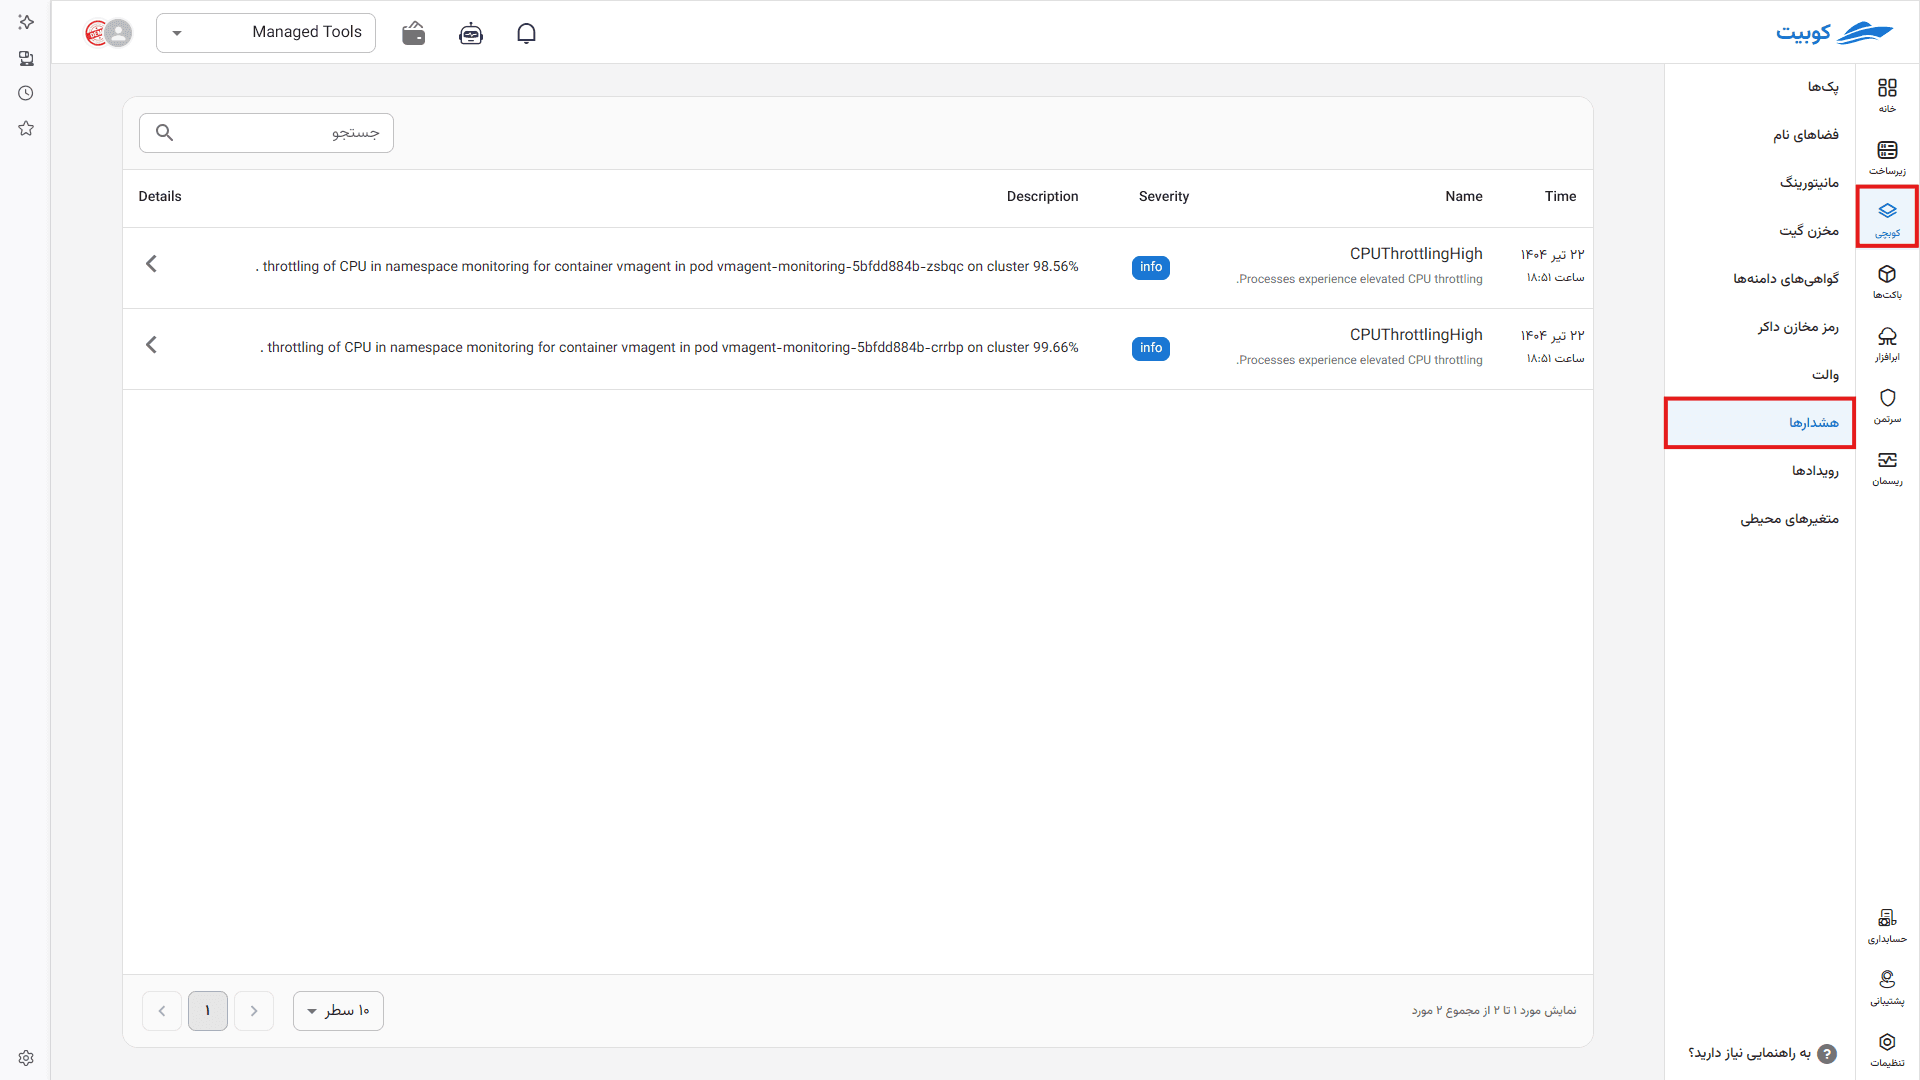Open the زیرساخت infrastructure icon
Screen dimensions: 1920x1080
[1887, 157]
